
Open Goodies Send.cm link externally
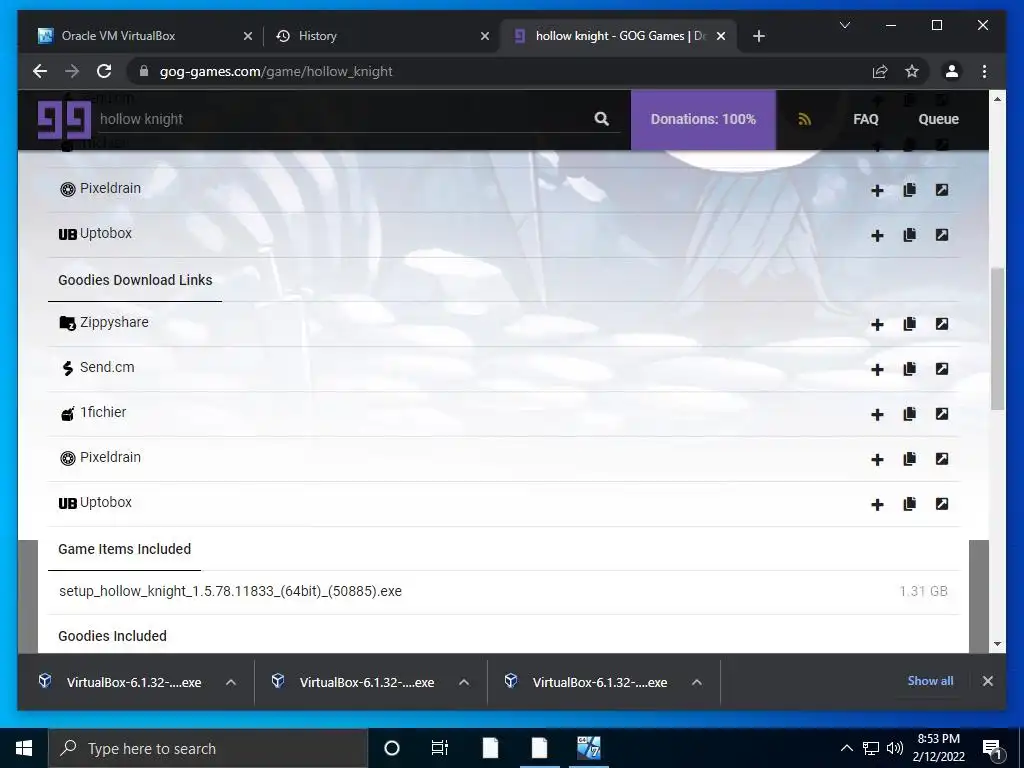coord(942,369)
